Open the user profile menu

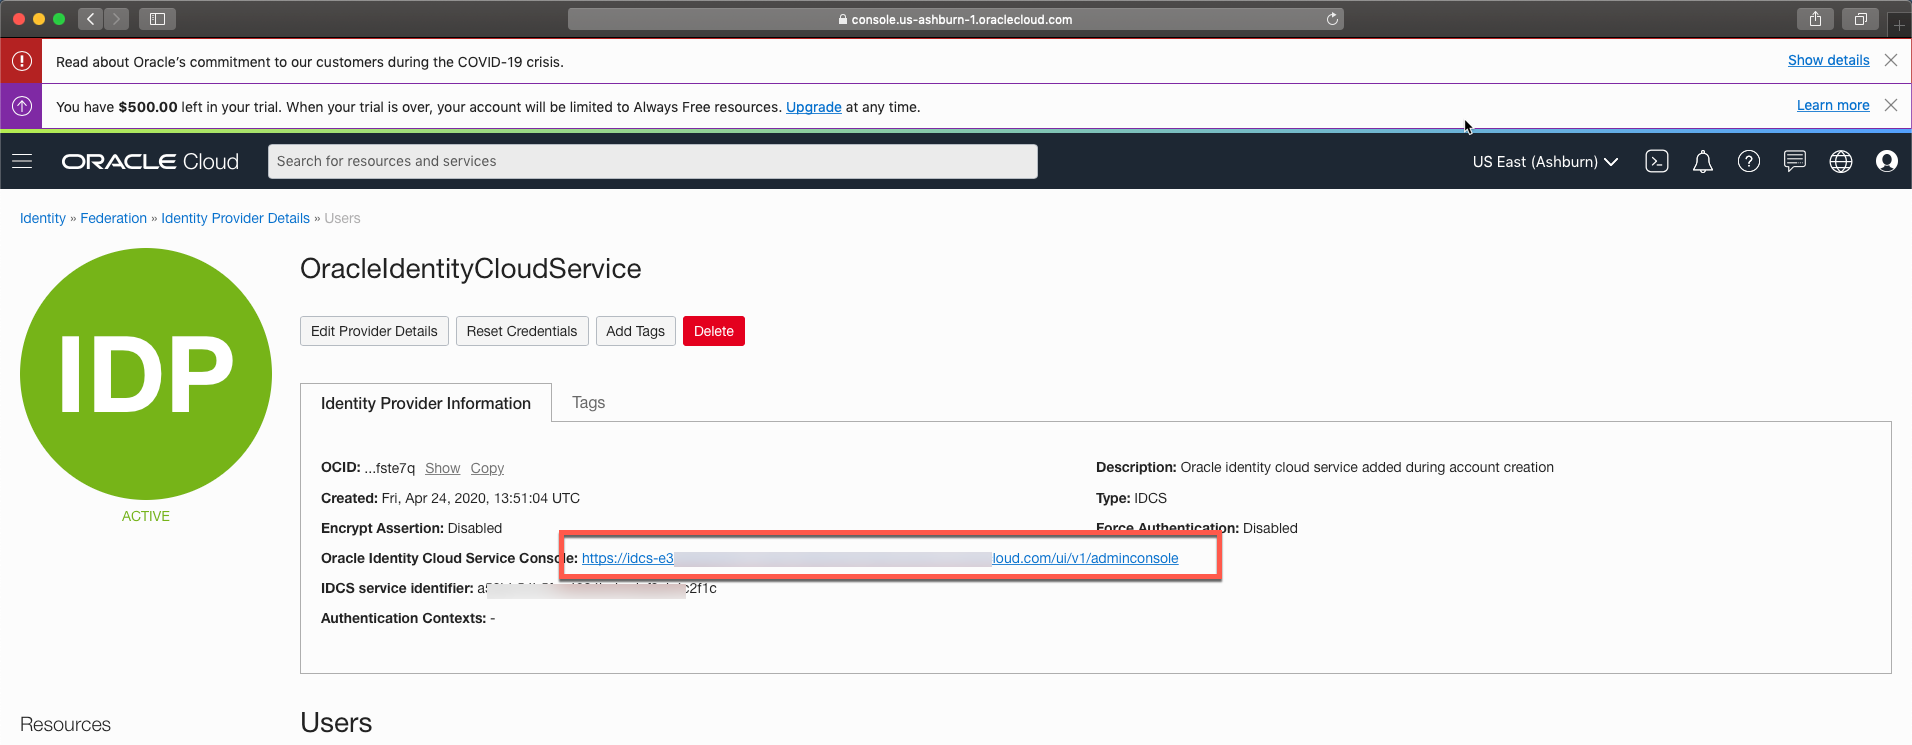point(1886,161)
